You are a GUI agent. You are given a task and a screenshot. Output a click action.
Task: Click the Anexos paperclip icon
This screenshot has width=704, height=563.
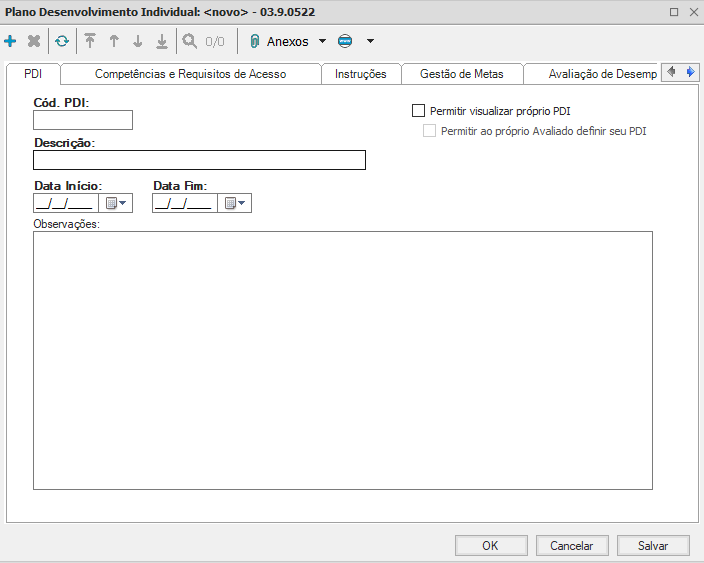(254, 42)
